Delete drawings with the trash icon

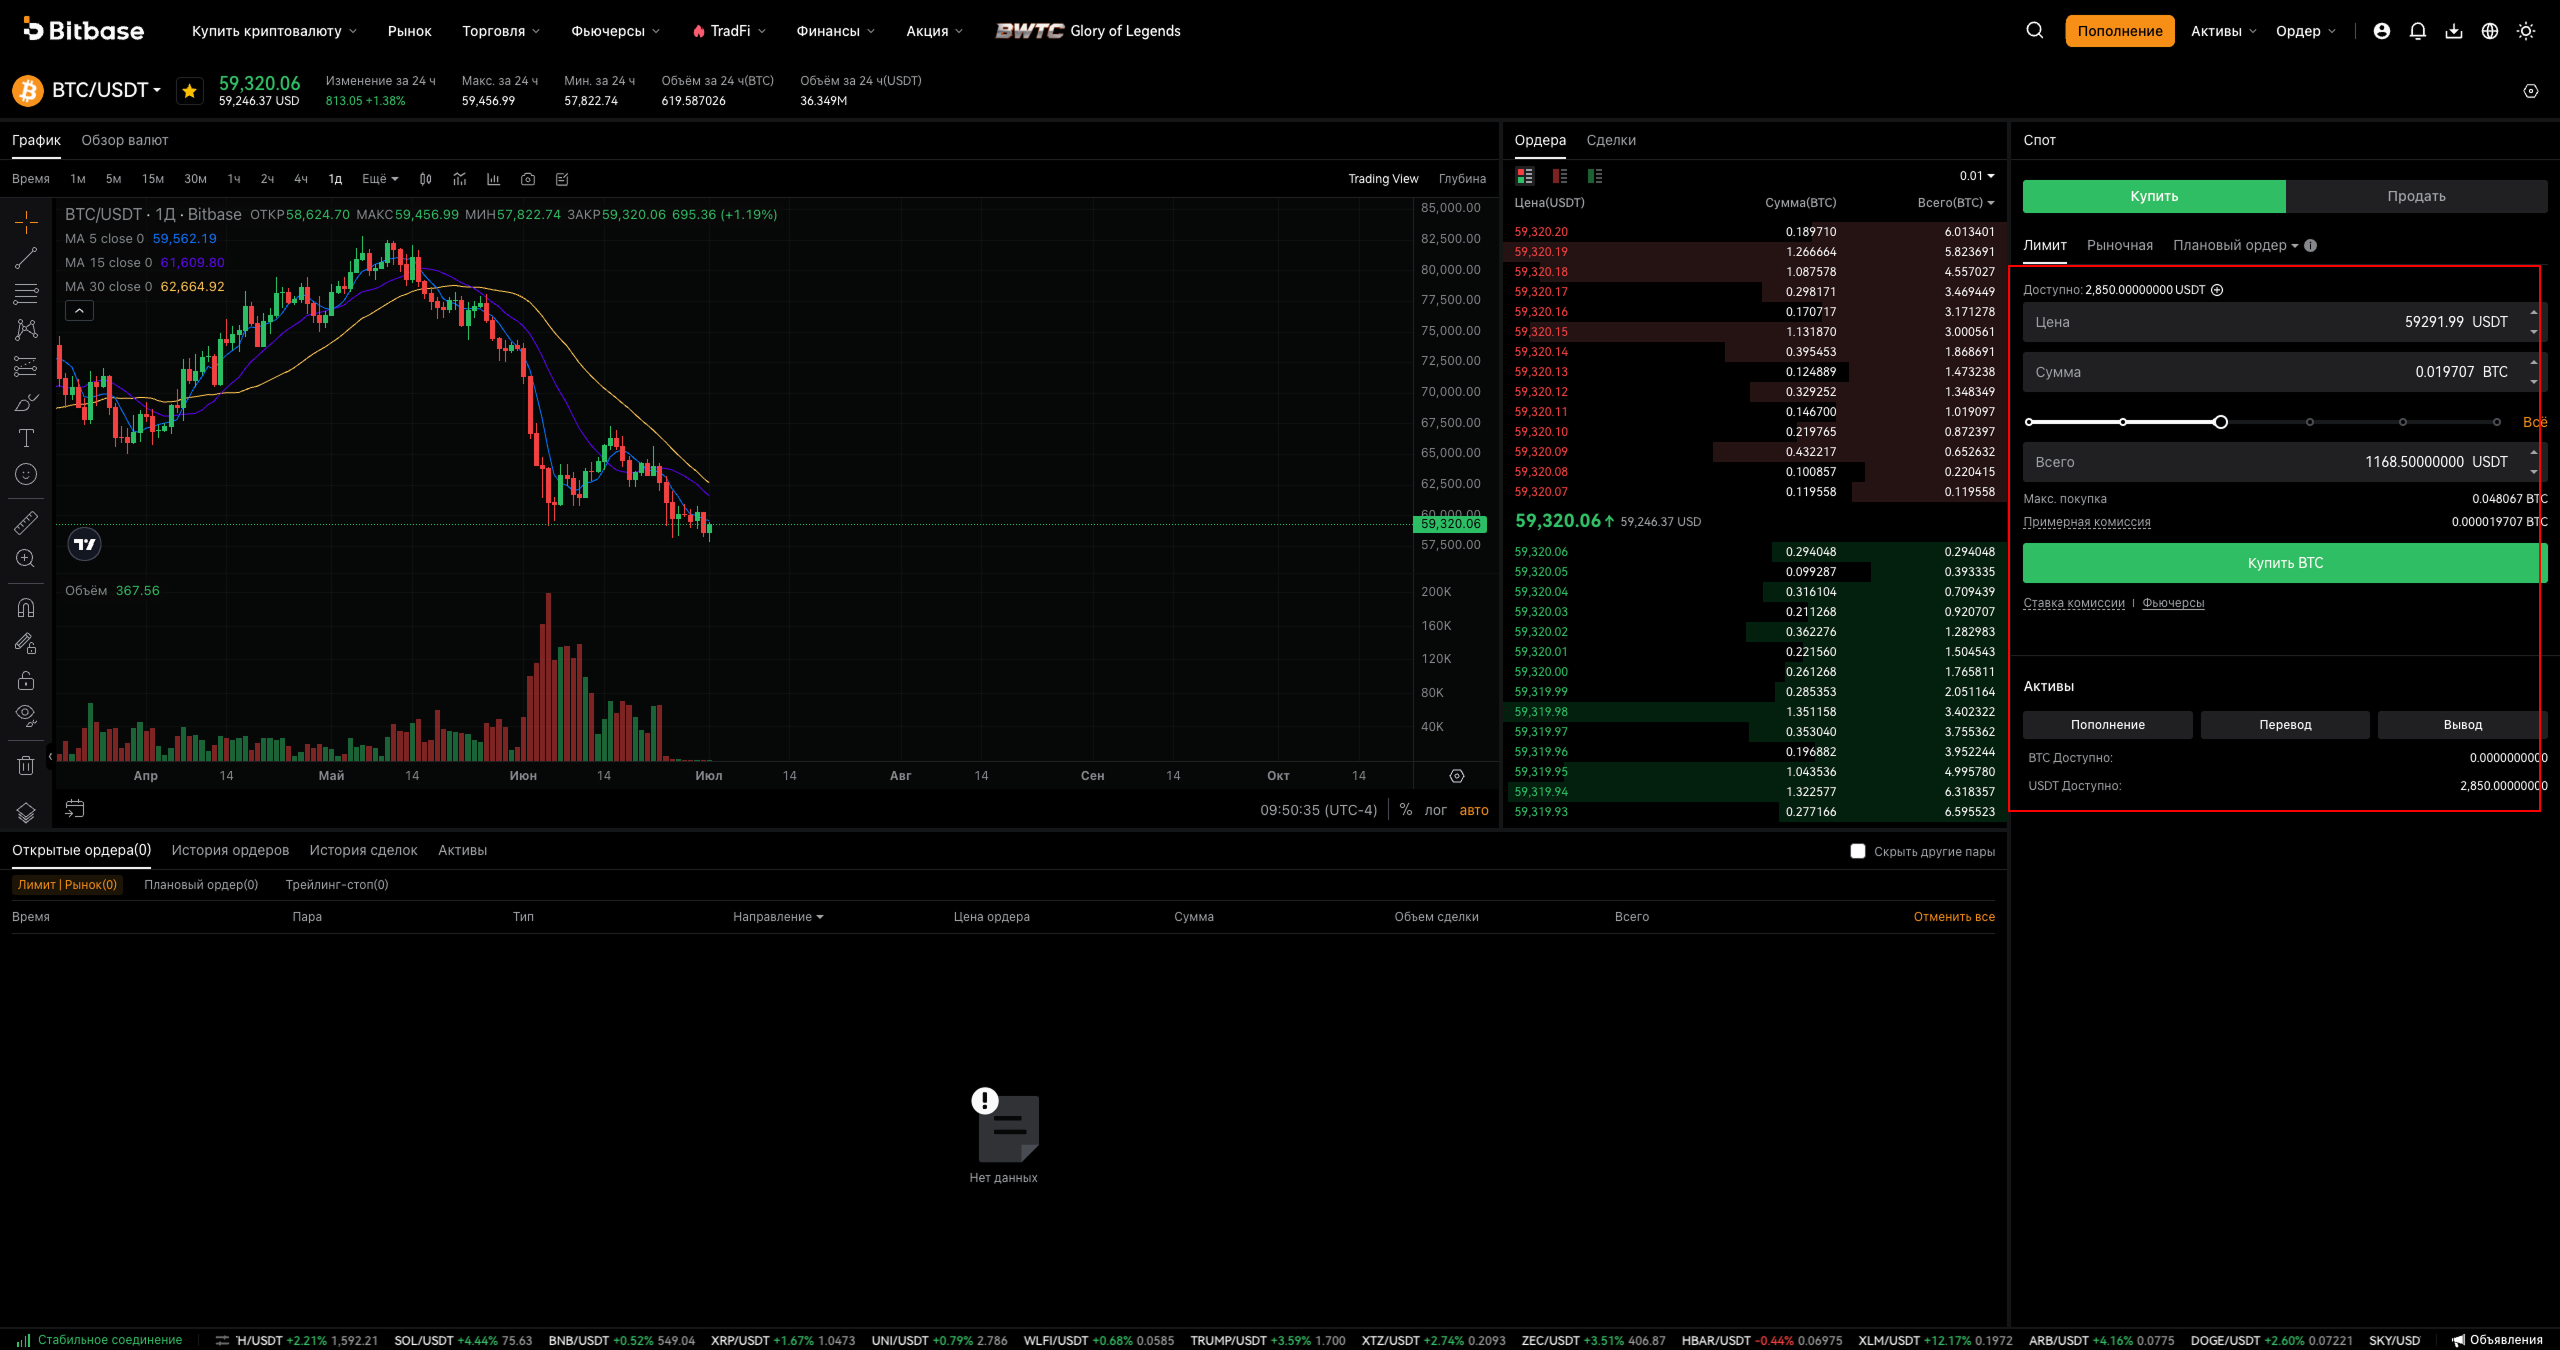point(26,765)
